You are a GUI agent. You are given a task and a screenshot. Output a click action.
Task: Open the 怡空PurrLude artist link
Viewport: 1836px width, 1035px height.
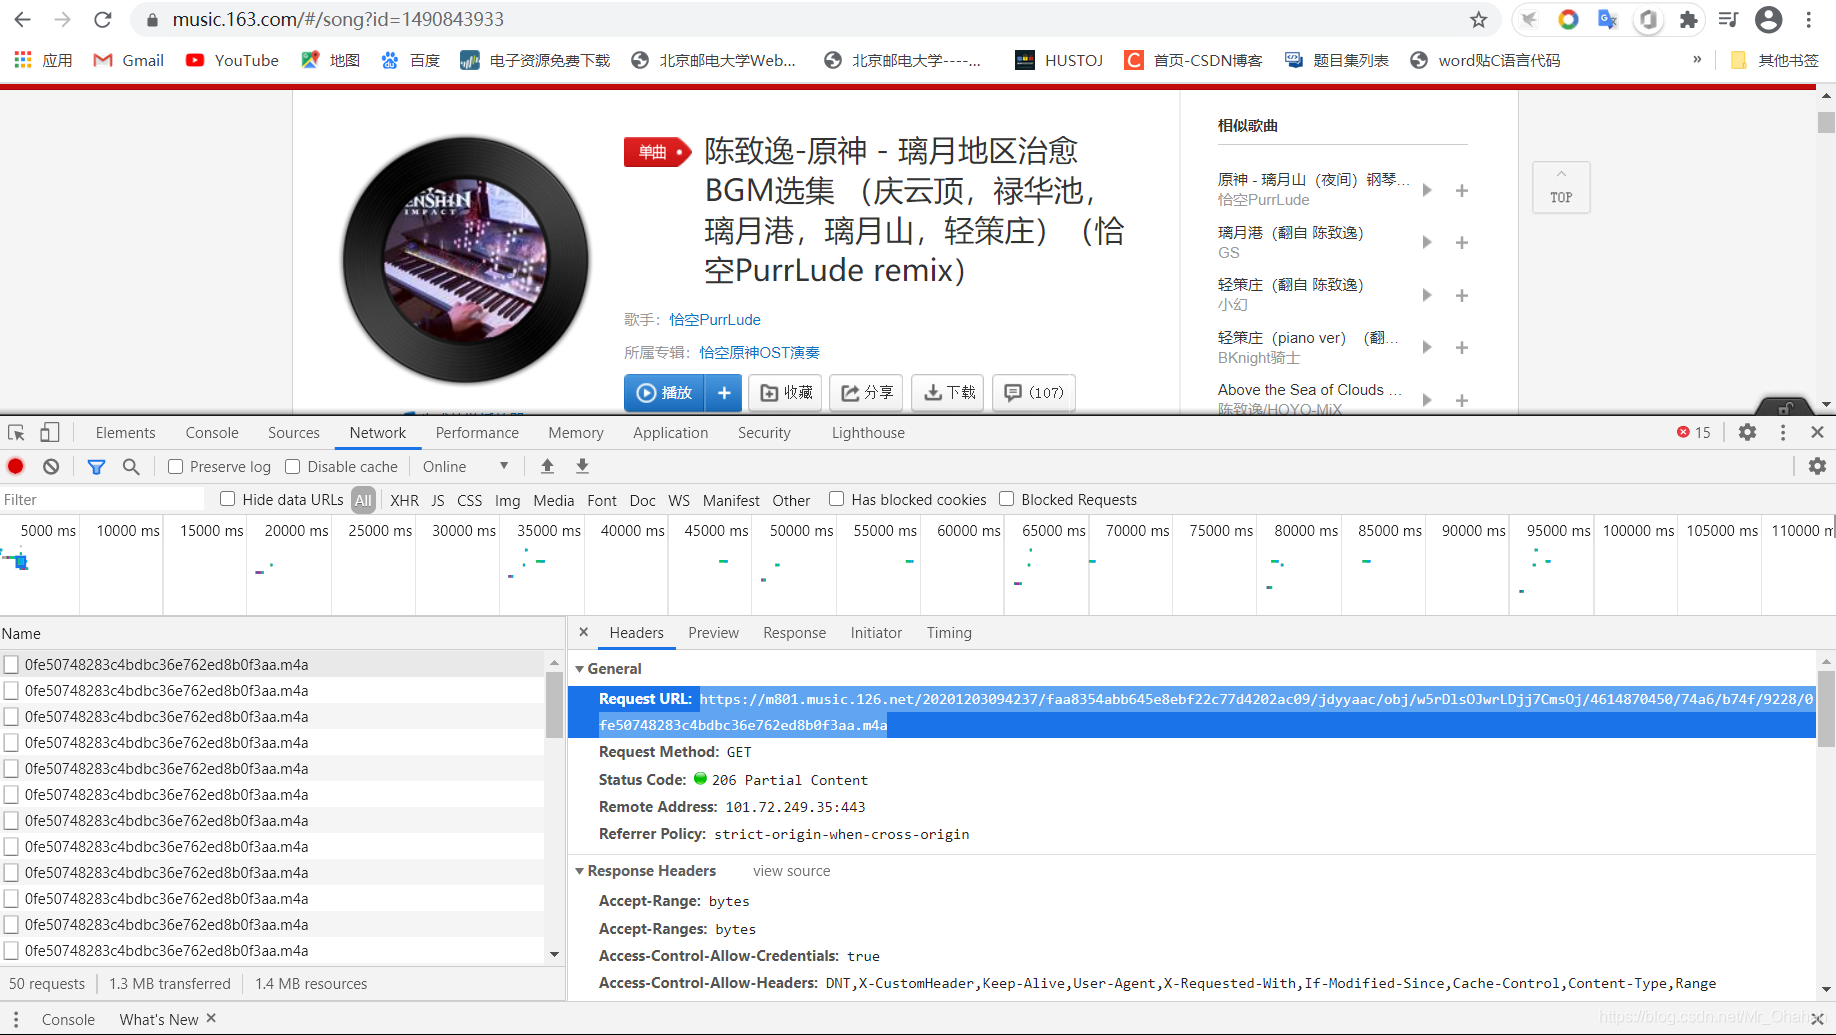(x=715, y=319)
